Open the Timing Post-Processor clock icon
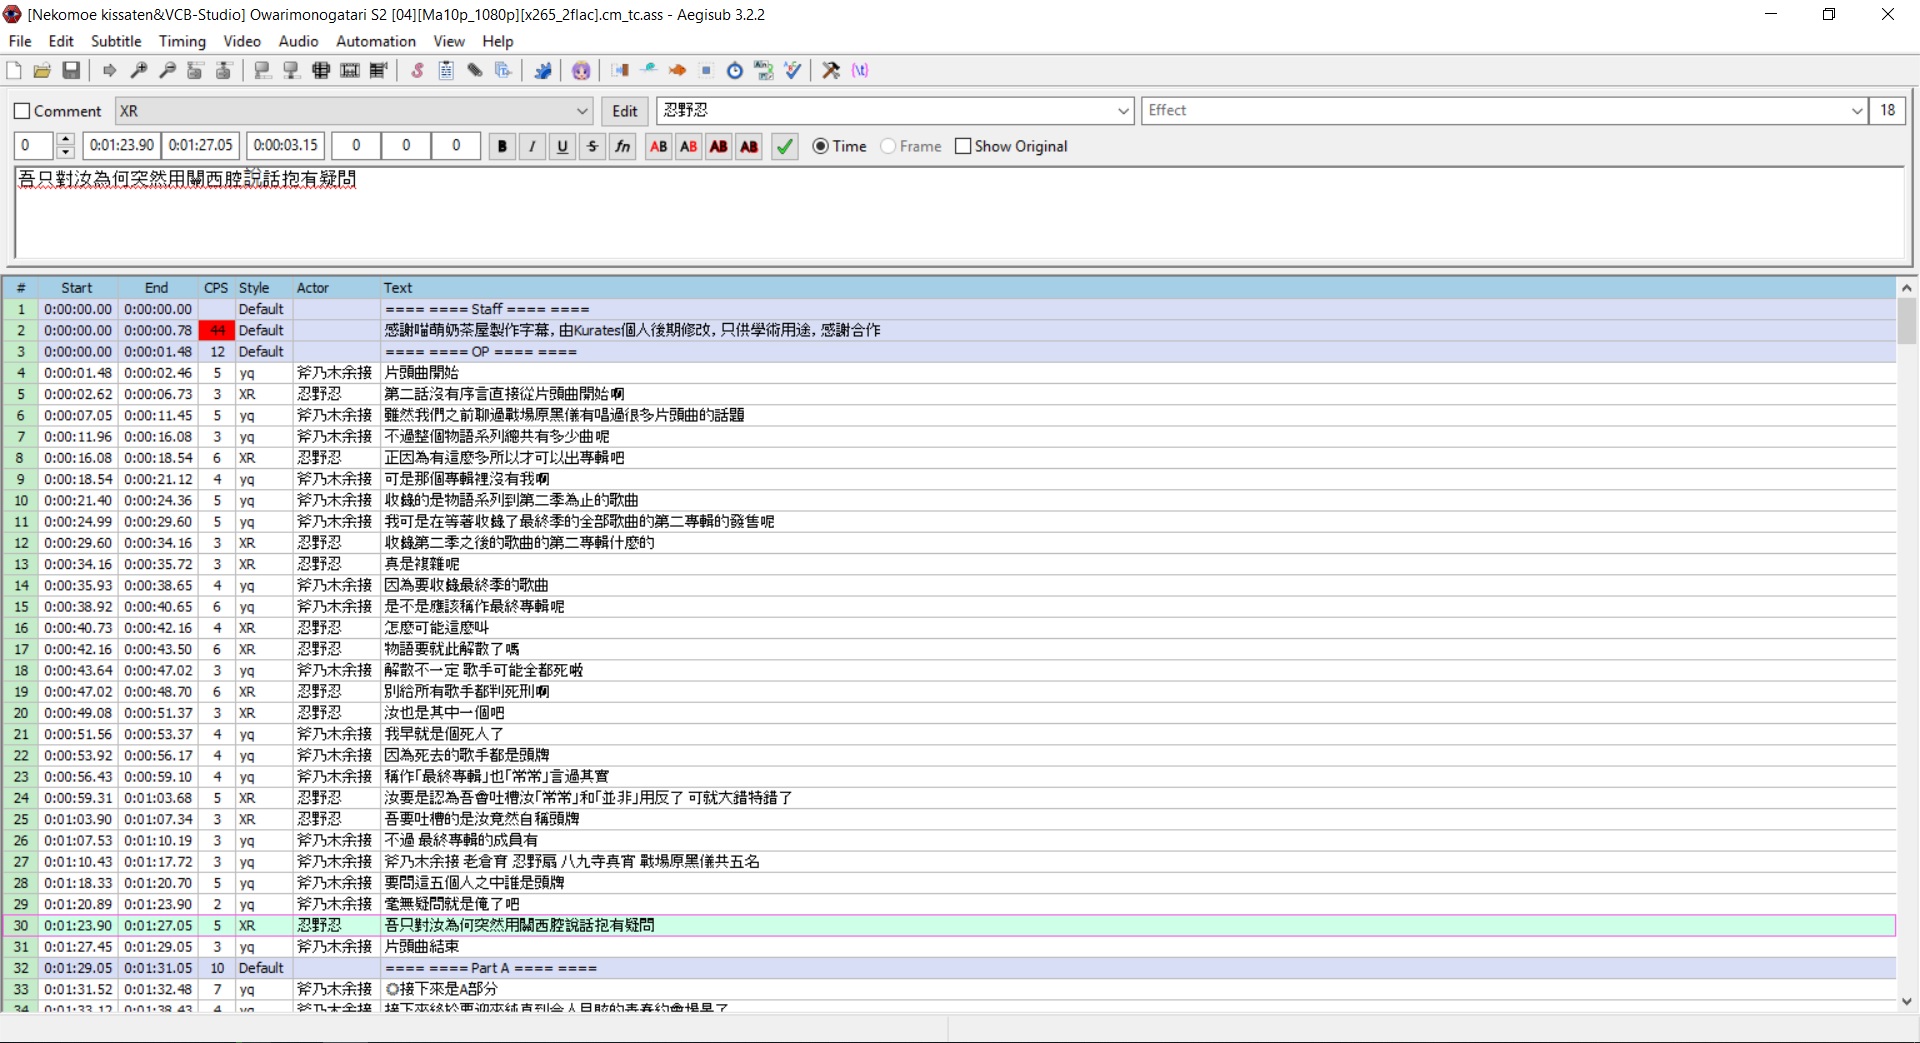Screen dimensions: 1920x1043 (735, 70)
